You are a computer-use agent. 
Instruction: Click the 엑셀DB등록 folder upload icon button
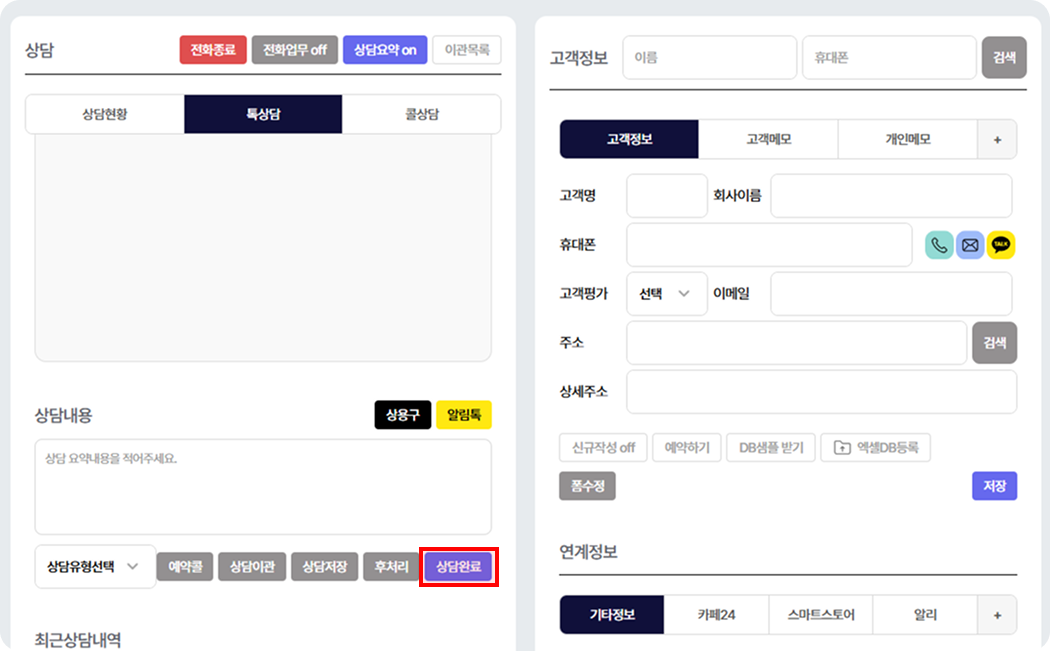[x=876, y=448]
